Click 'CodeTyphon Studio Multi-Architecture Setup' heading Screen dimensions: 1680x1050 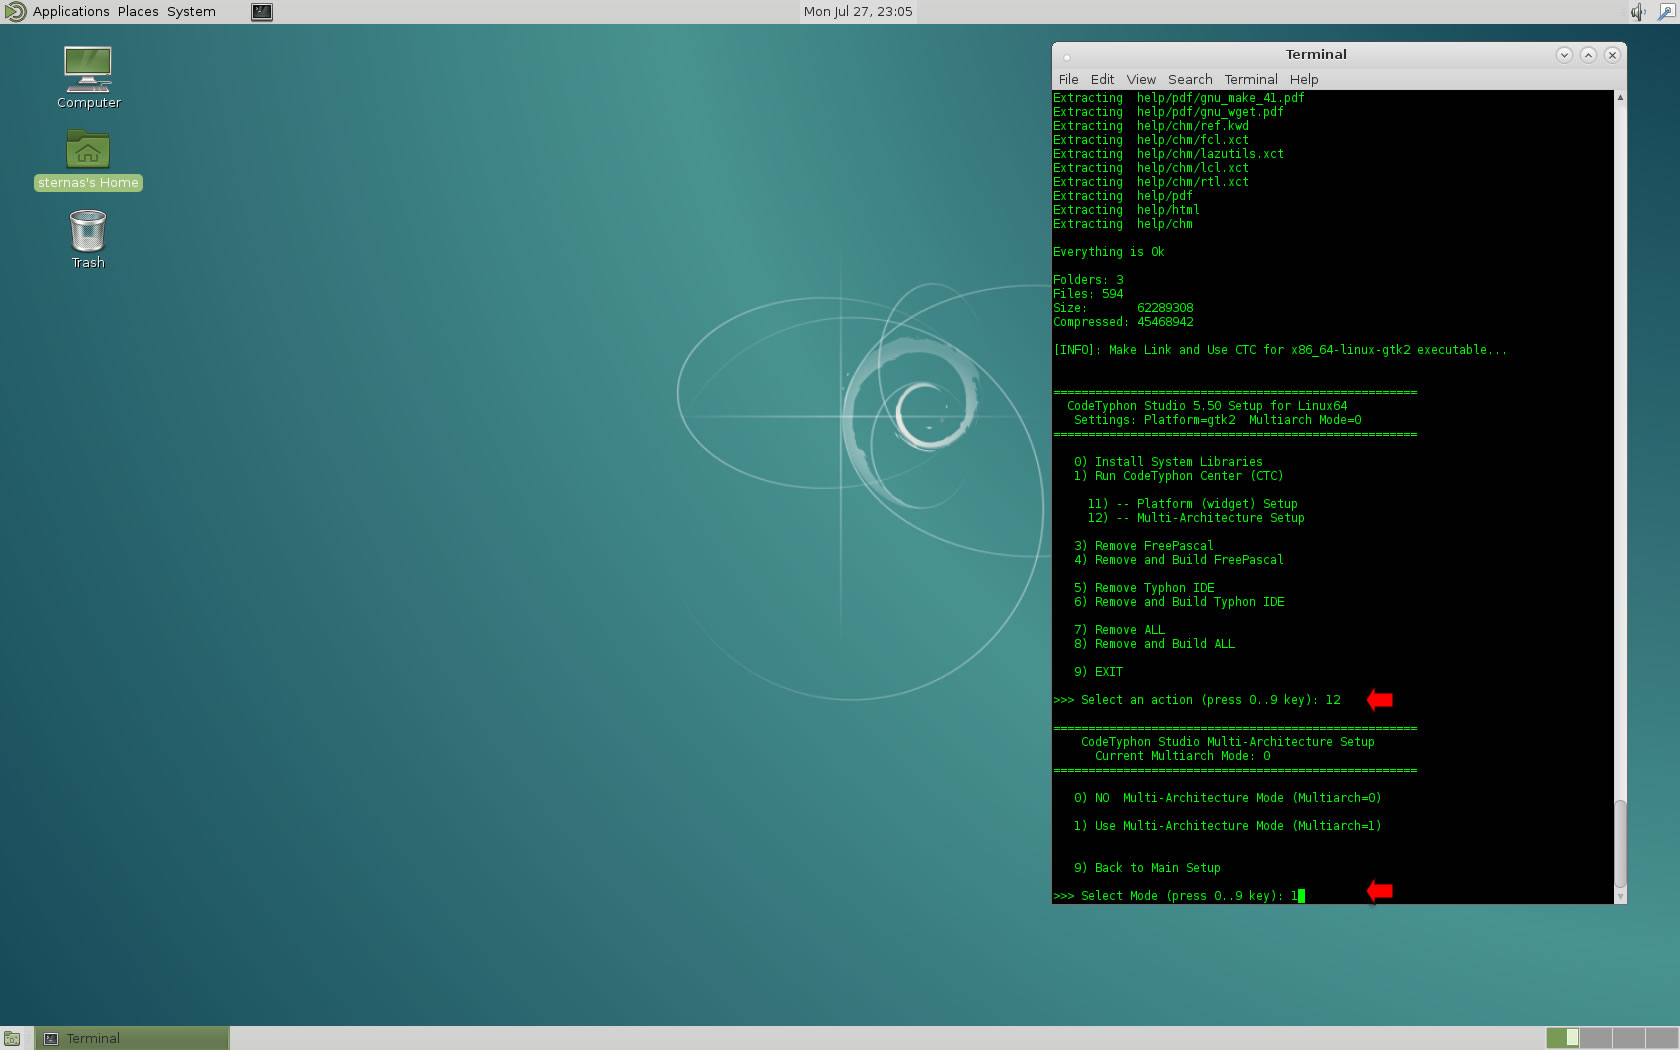pos(1227,742)
